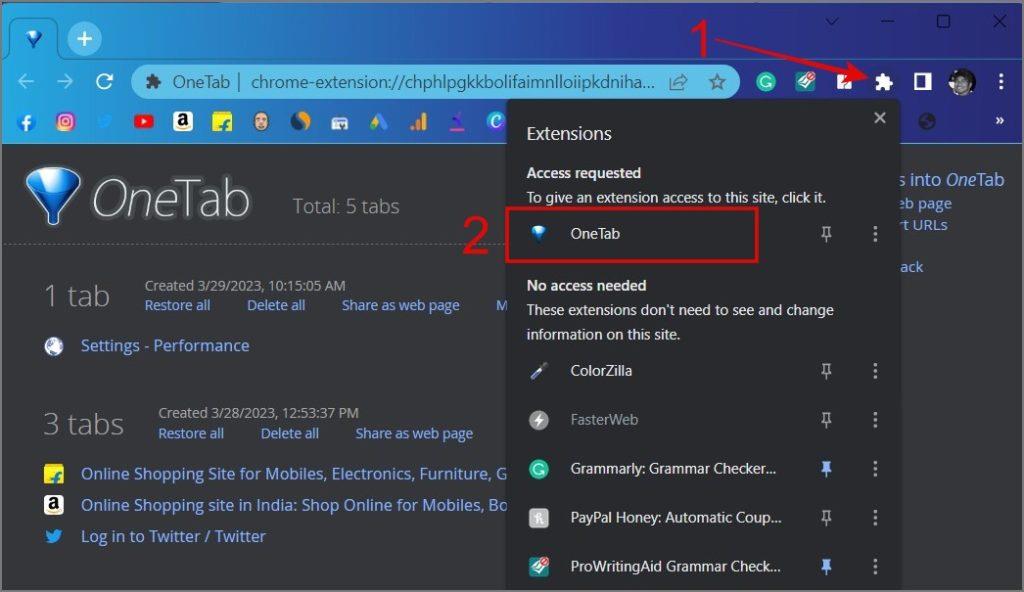Click the OneTab funnel logo on page
The image size is (1024, 592).
coord(53,195)
